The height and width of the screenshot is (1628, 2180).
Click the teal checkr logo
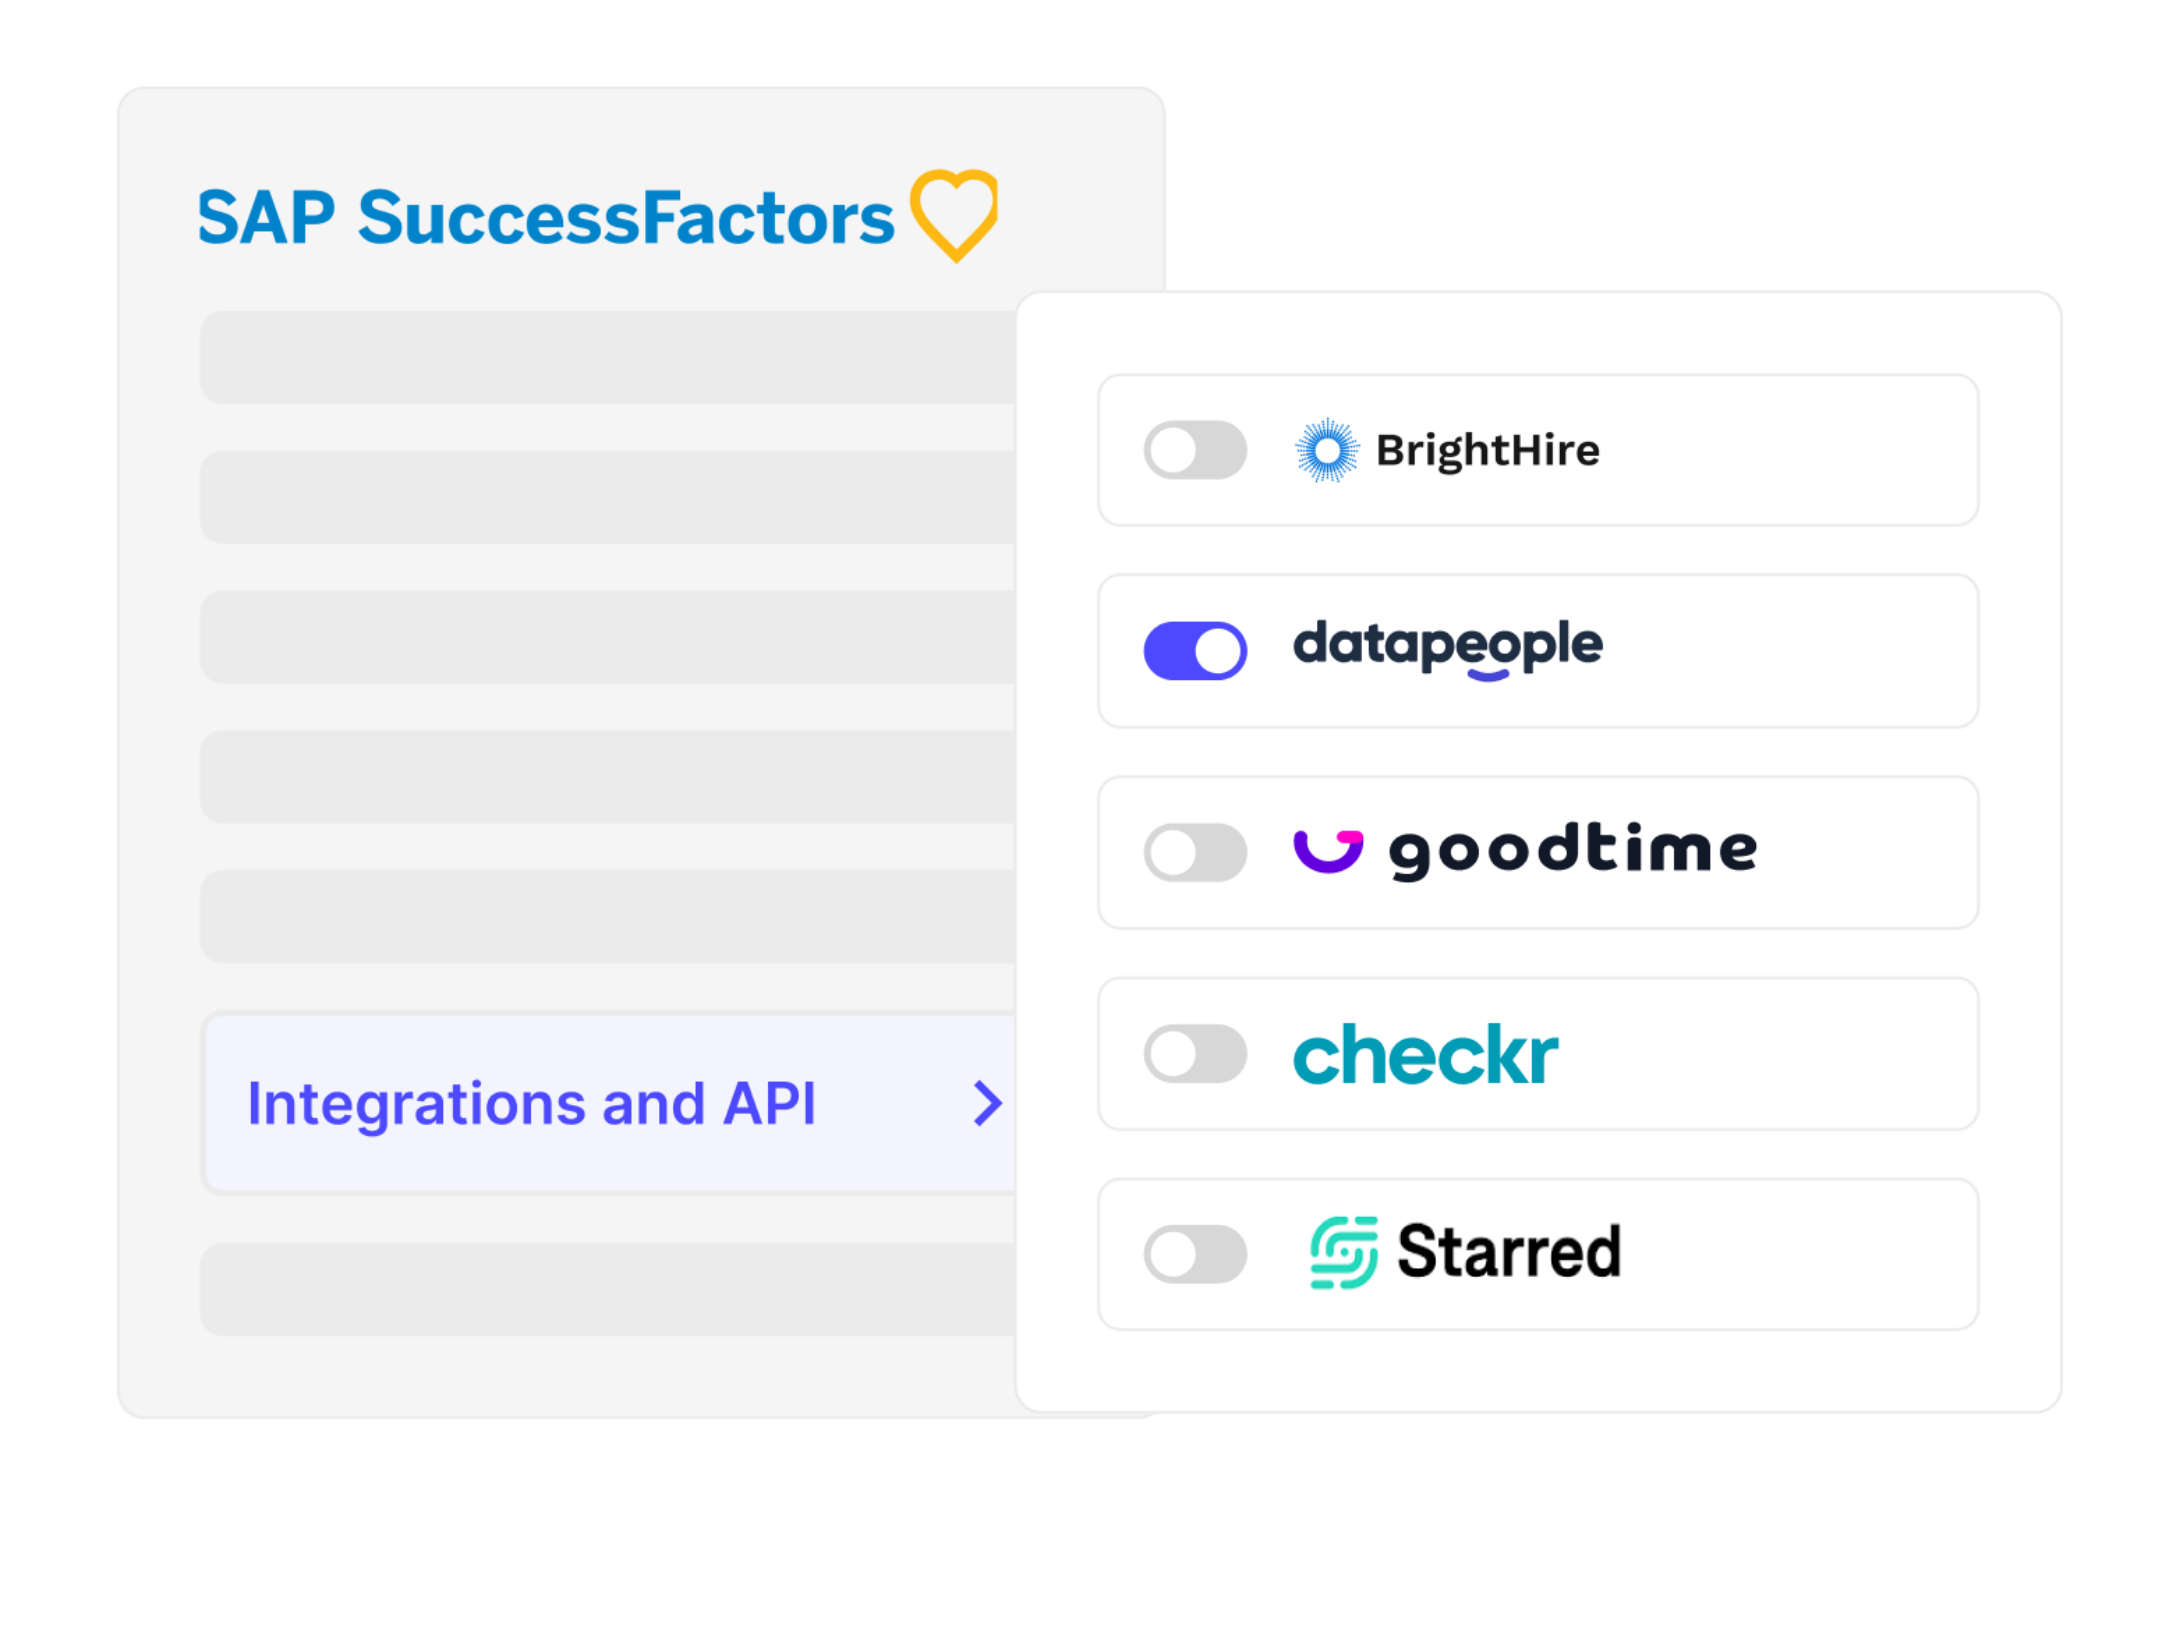pyautogui.click(x=1425, y=1054)
